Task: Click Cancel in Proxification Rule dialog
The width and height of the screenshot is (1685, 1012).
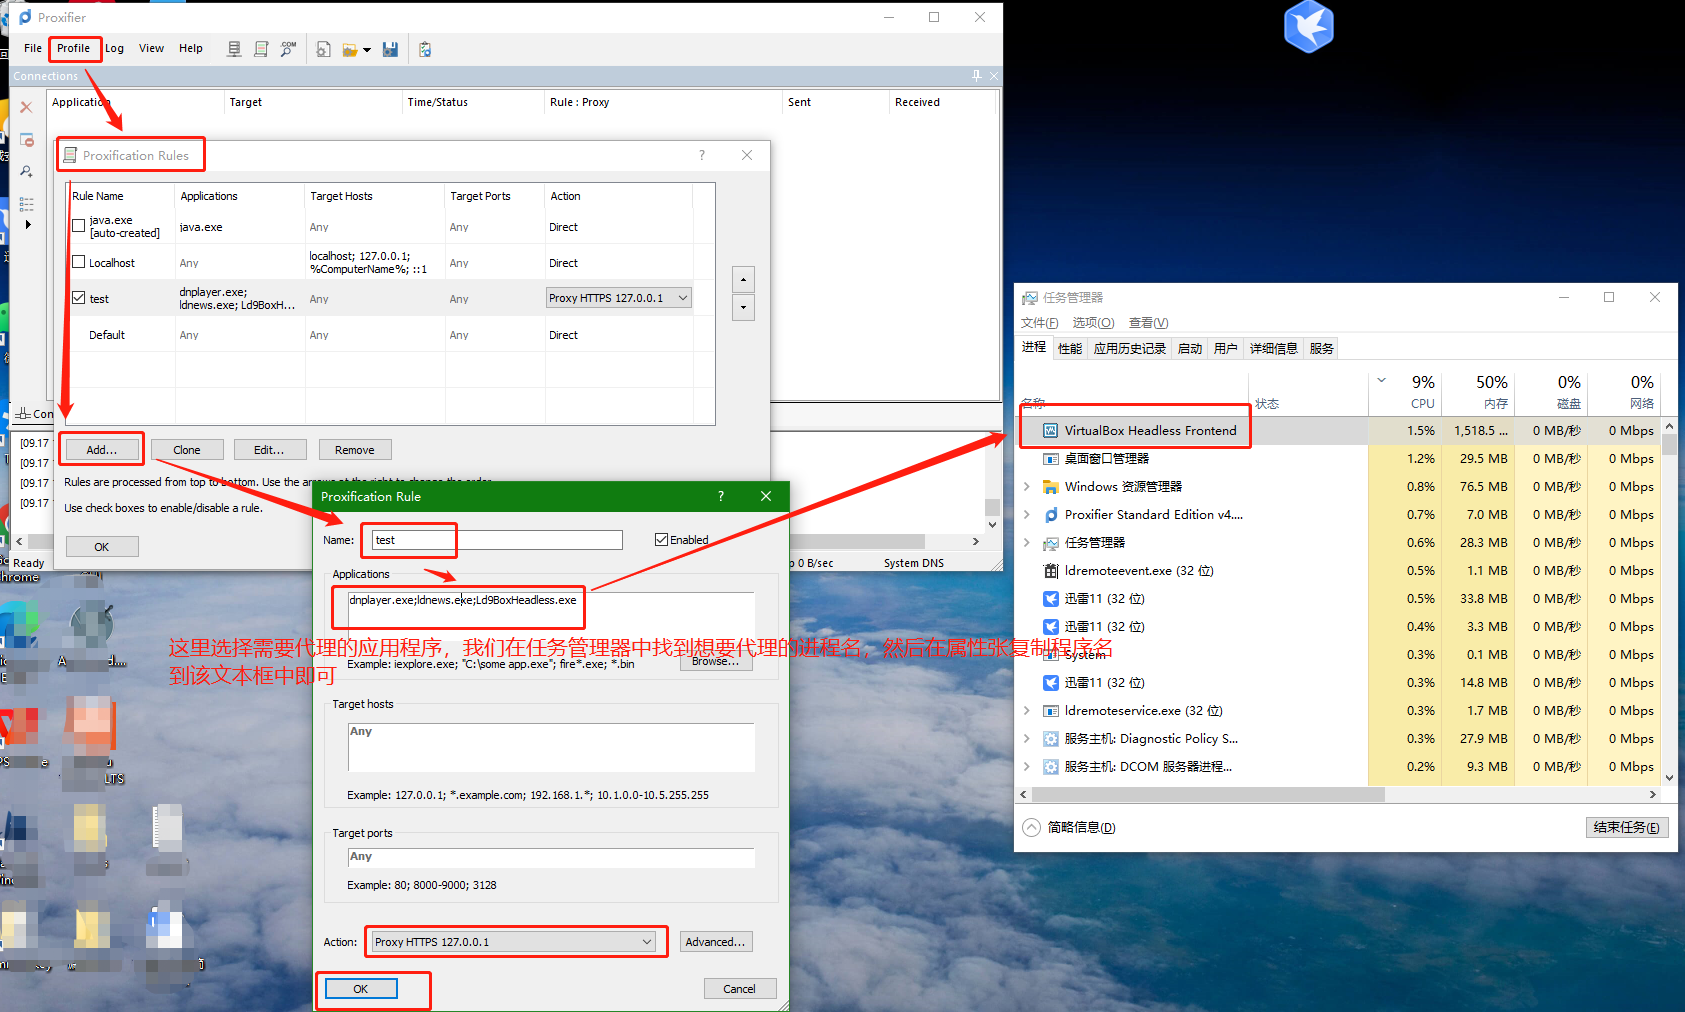Action: tap(740, 989)
